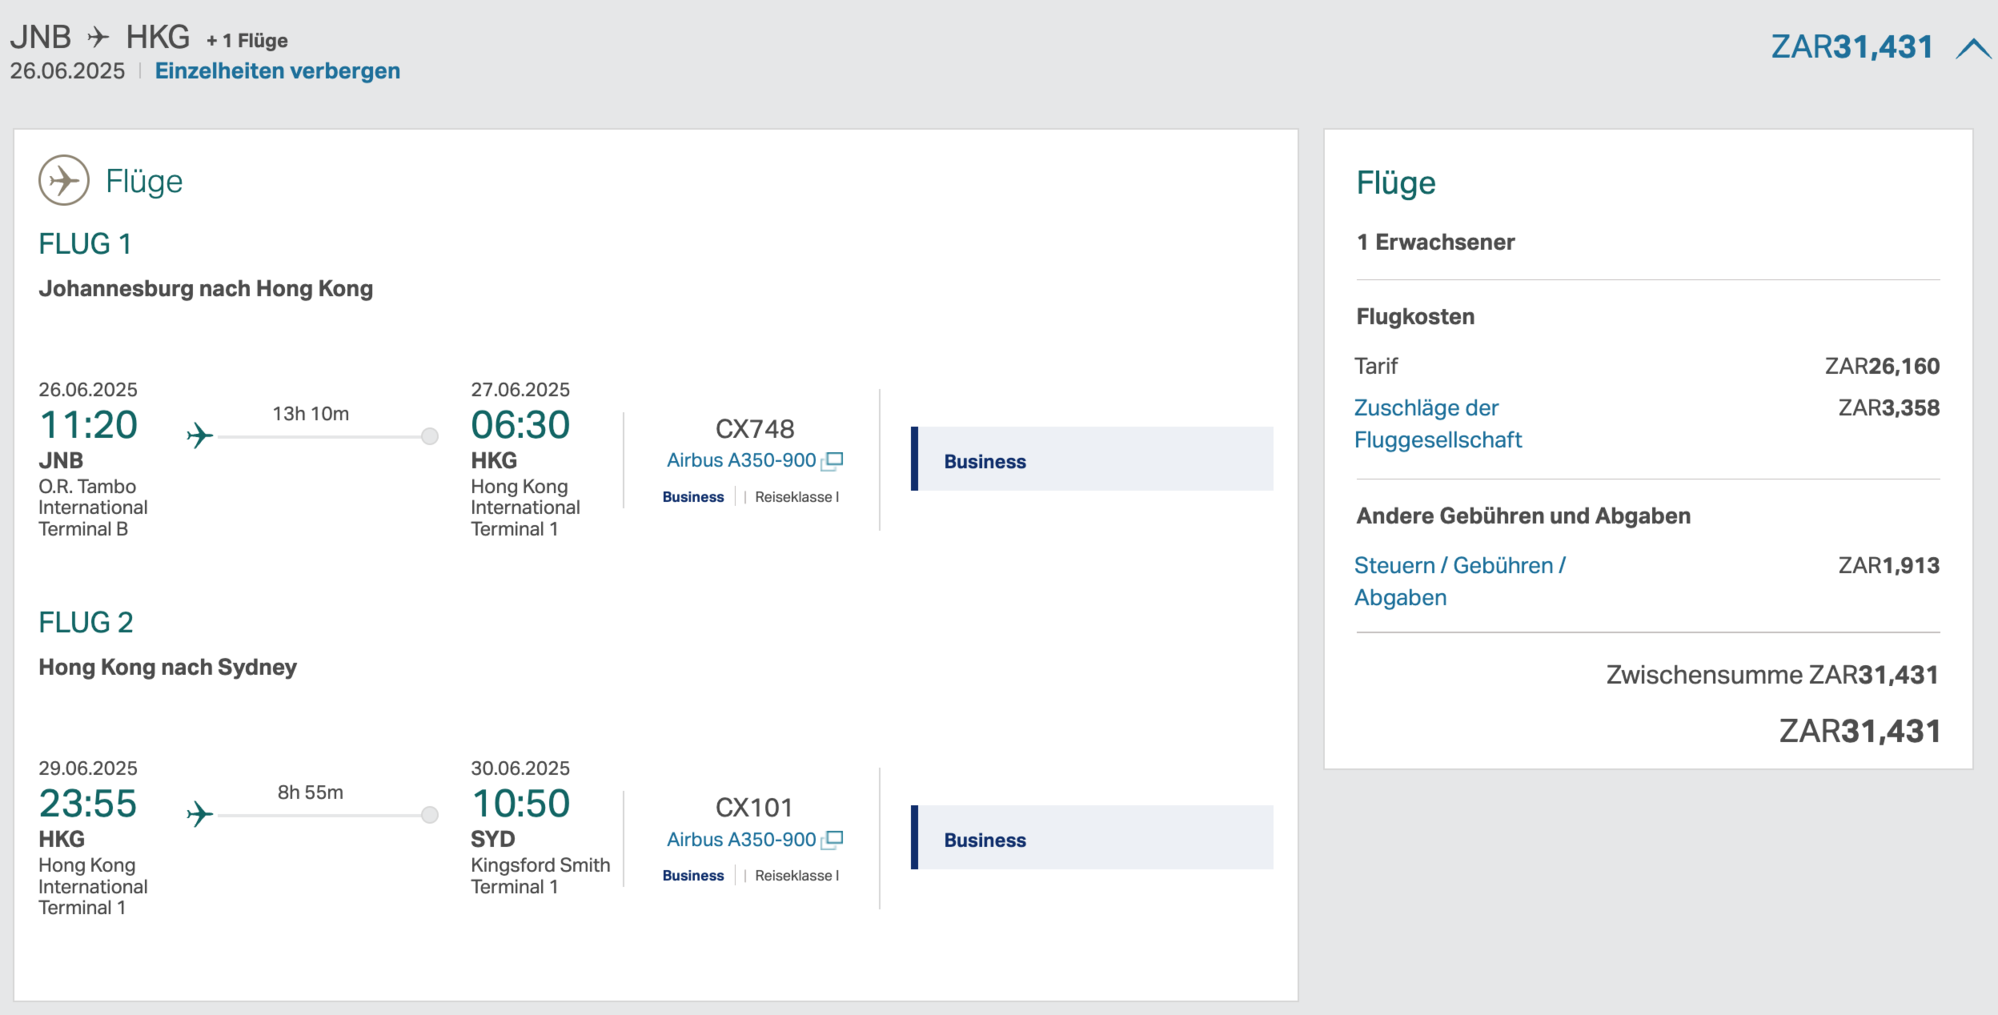Expand the + 1 Flüge indicator

pos(246,40)
